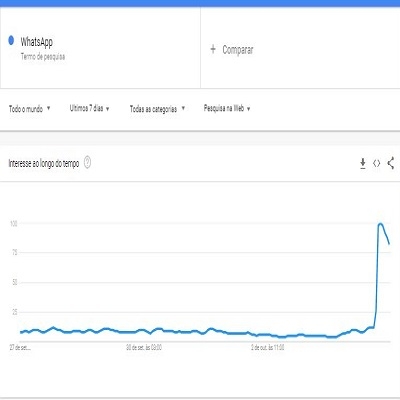Open the Últimos 7 dias time range dropdown
This screenshot has width=400, height=400.
(x=90, y=108)
